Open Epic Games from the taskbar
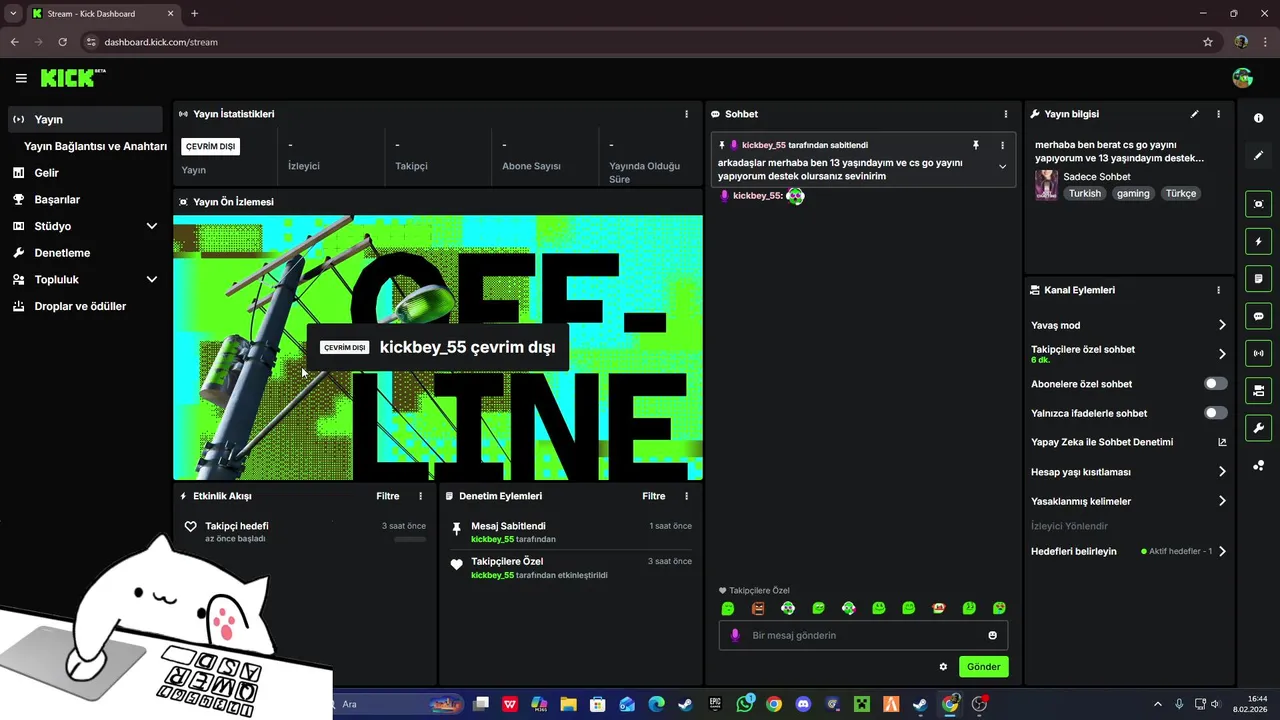The image size is (1280, 720). click(715, 704)
